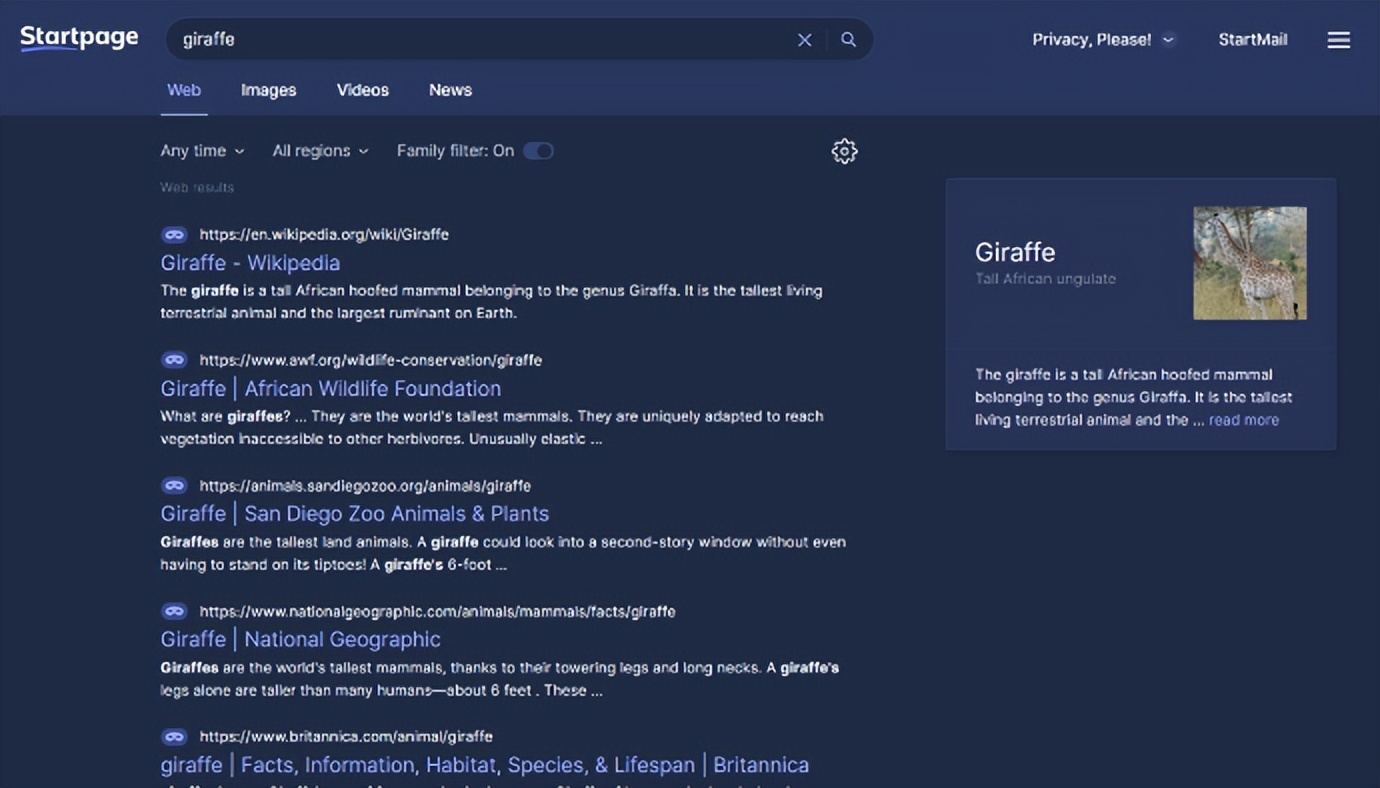Click anonymous view mask icon beside nationalgeographic URL
The width and height of the screenshot is (1380, 788).
click(x=174, y=611)
